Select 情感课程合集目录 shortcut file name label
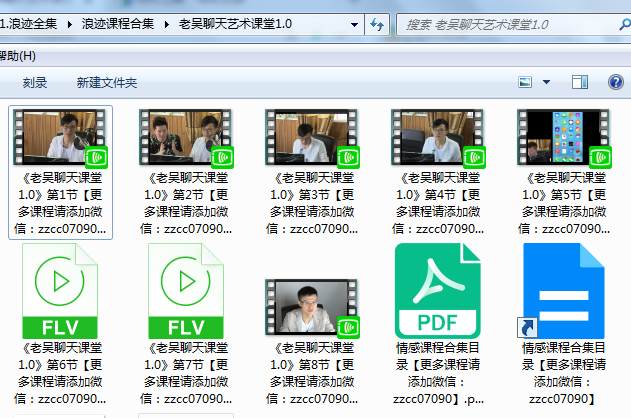 click(564, 373)
